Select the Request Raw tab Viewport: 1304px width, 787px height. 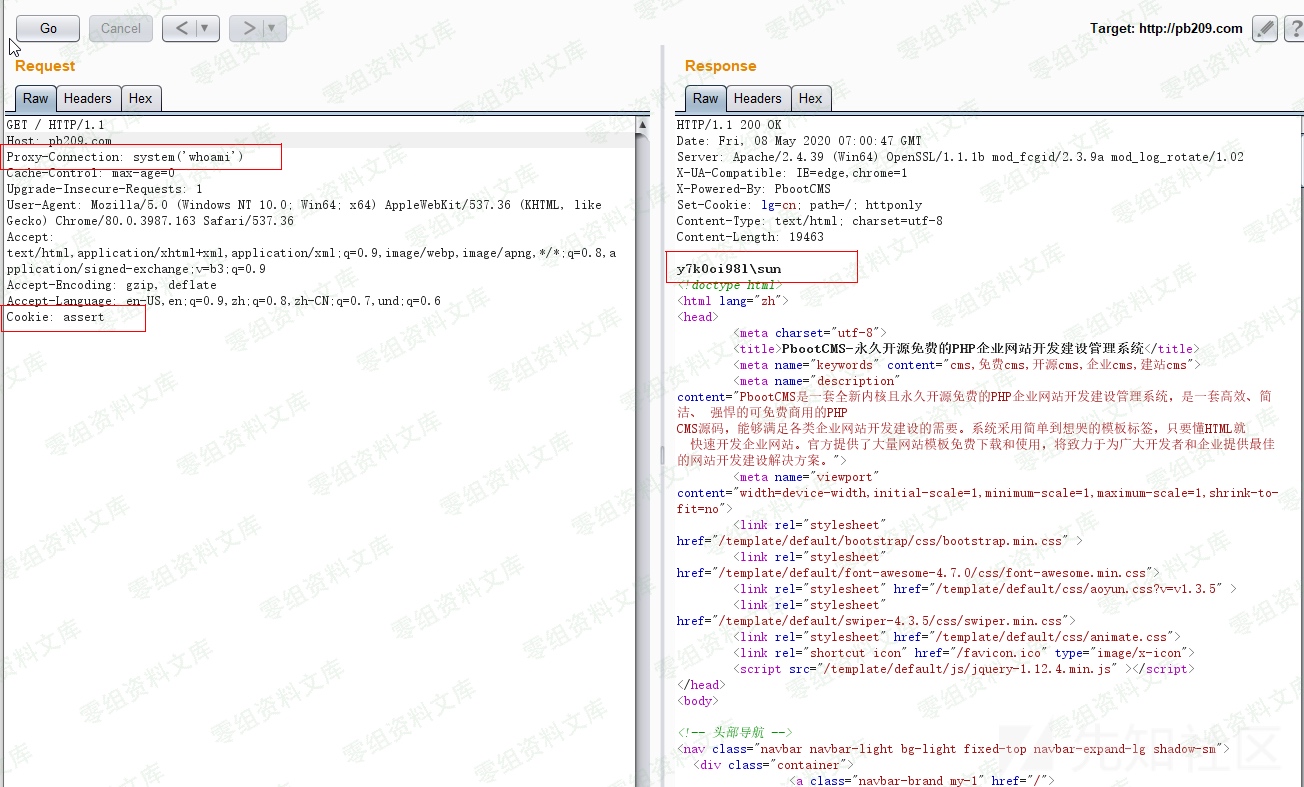click(35, 98)
